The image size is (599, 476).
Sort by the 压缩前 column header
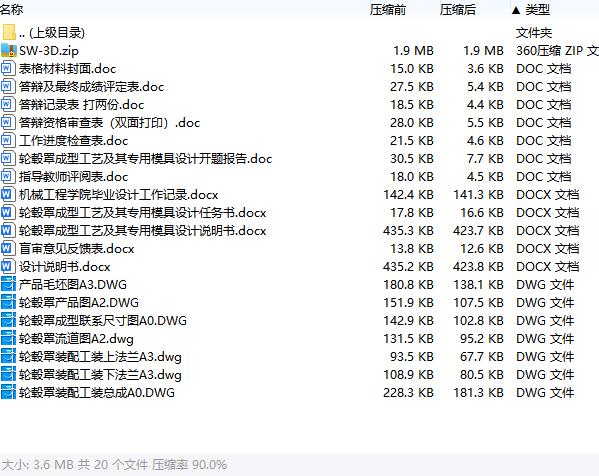pos(387,9)
